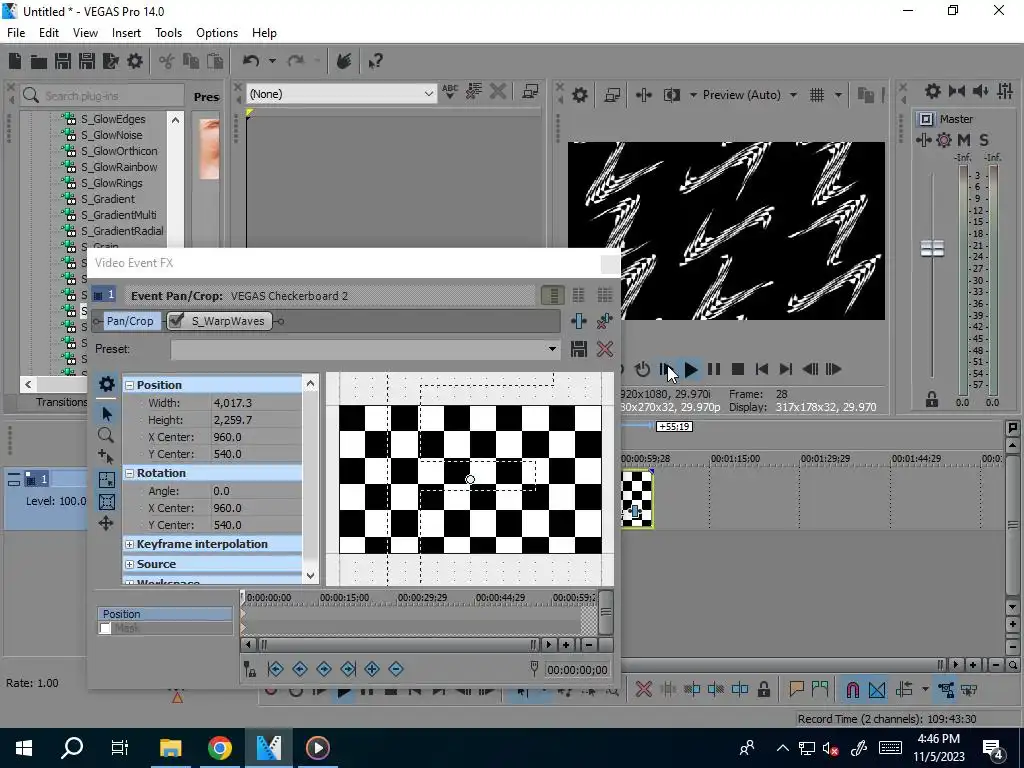Play the video preview
The image size is (1024, 768).
(x=691, y=370)
